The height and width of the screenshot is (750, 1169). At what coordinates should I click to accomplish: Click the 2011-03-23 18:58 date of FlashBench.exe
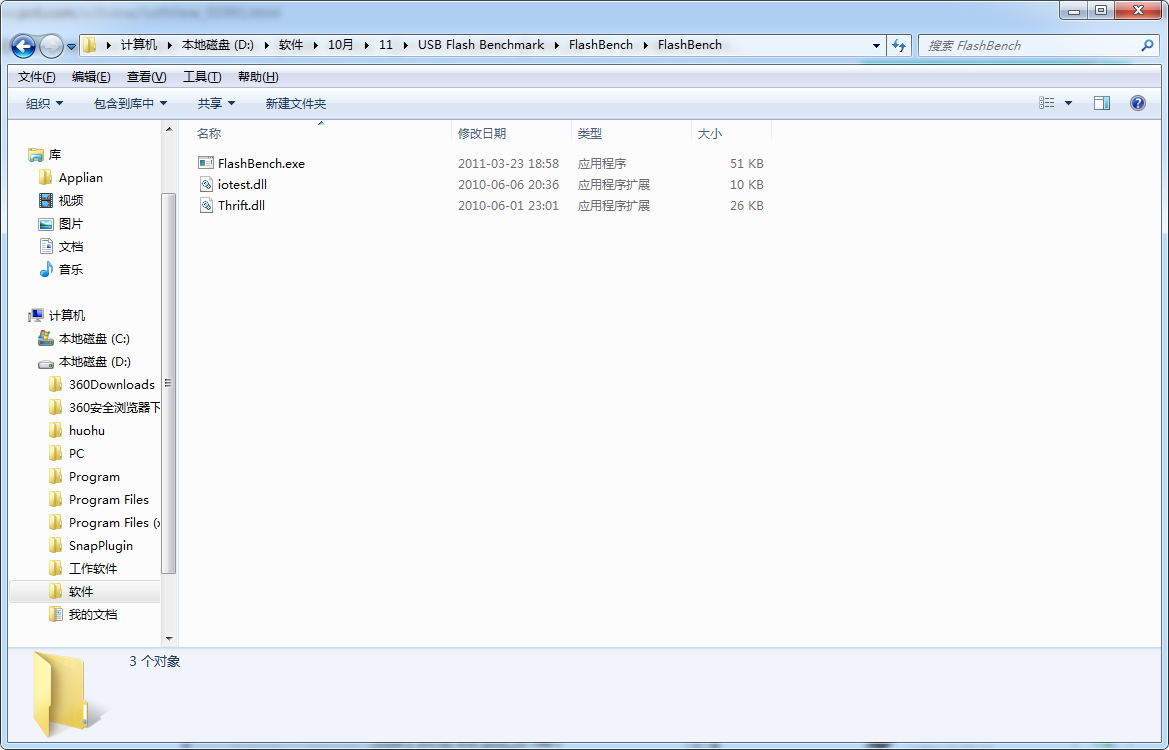[508, 163]
